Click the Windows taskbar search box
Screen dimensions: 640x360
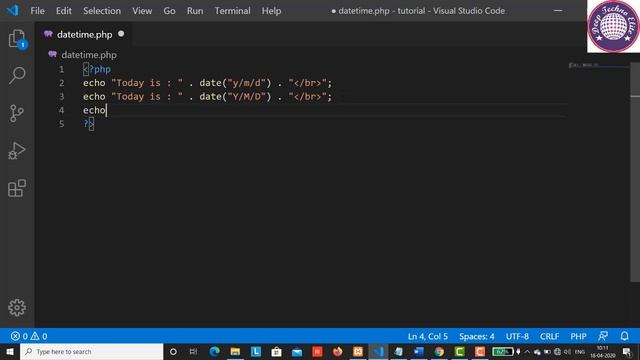click(91, 351)
